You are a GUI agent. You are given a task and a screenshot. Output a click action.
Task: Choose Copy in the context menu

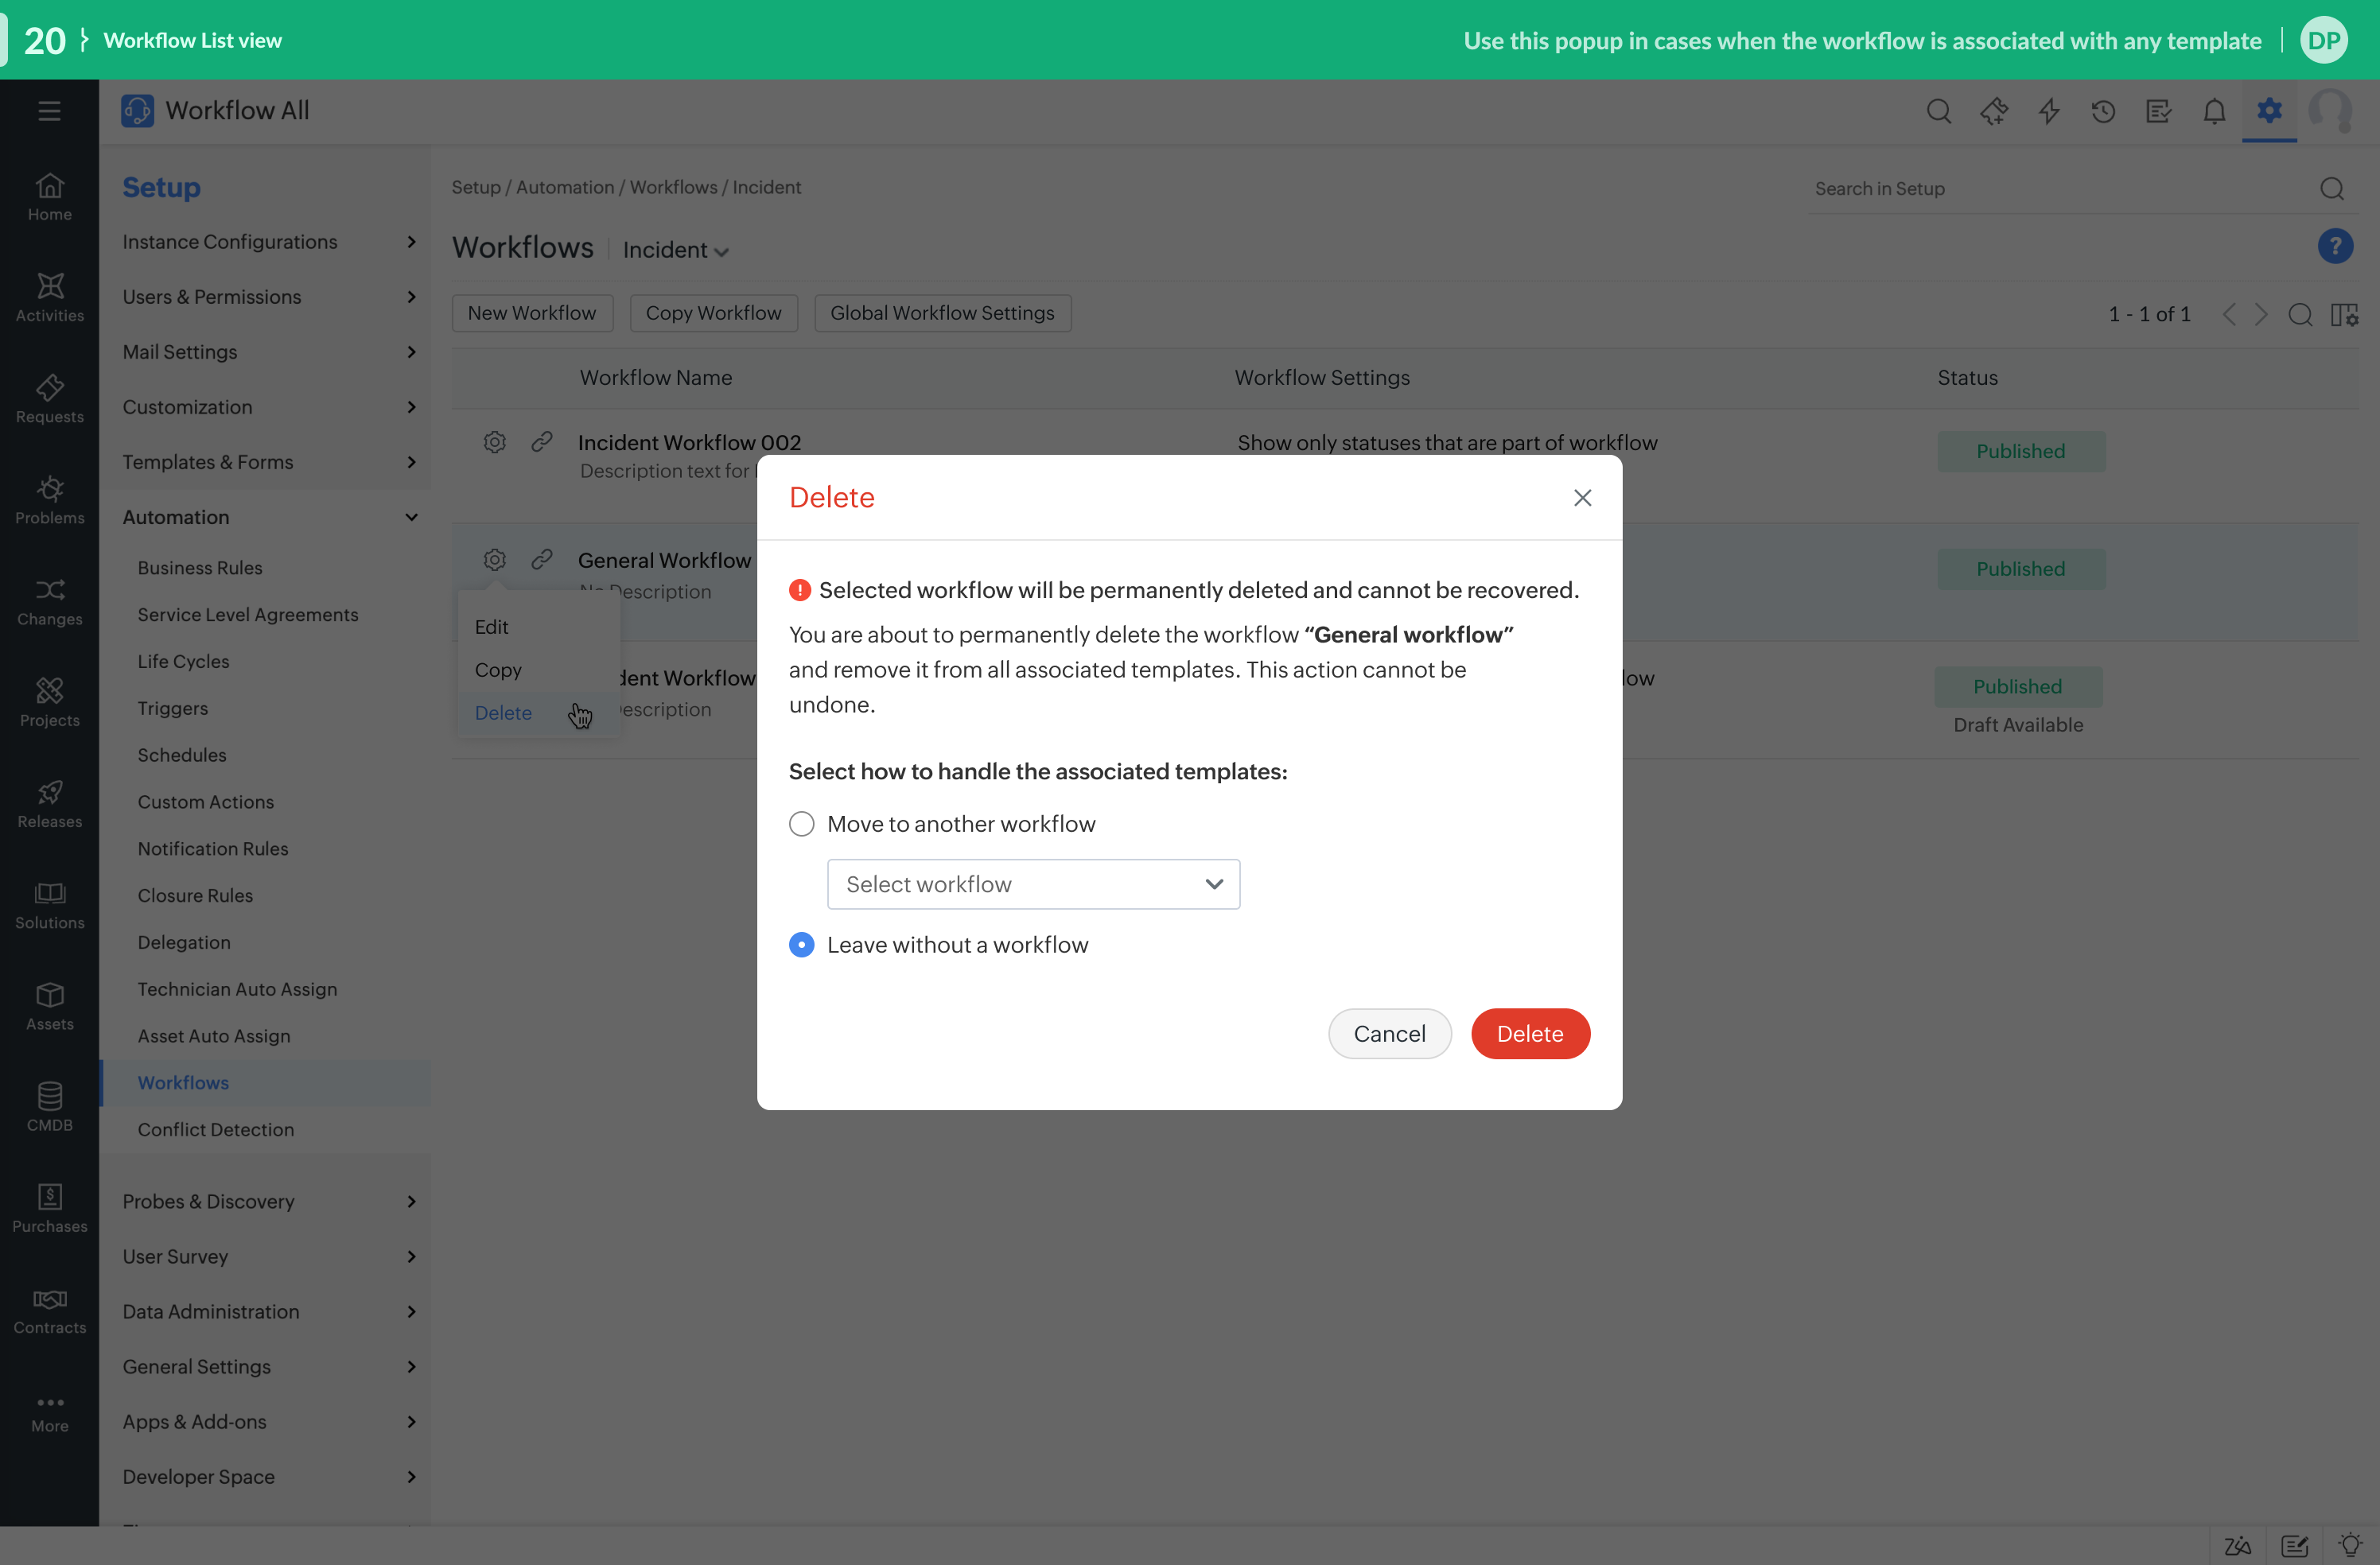click(x=498, y=670)
